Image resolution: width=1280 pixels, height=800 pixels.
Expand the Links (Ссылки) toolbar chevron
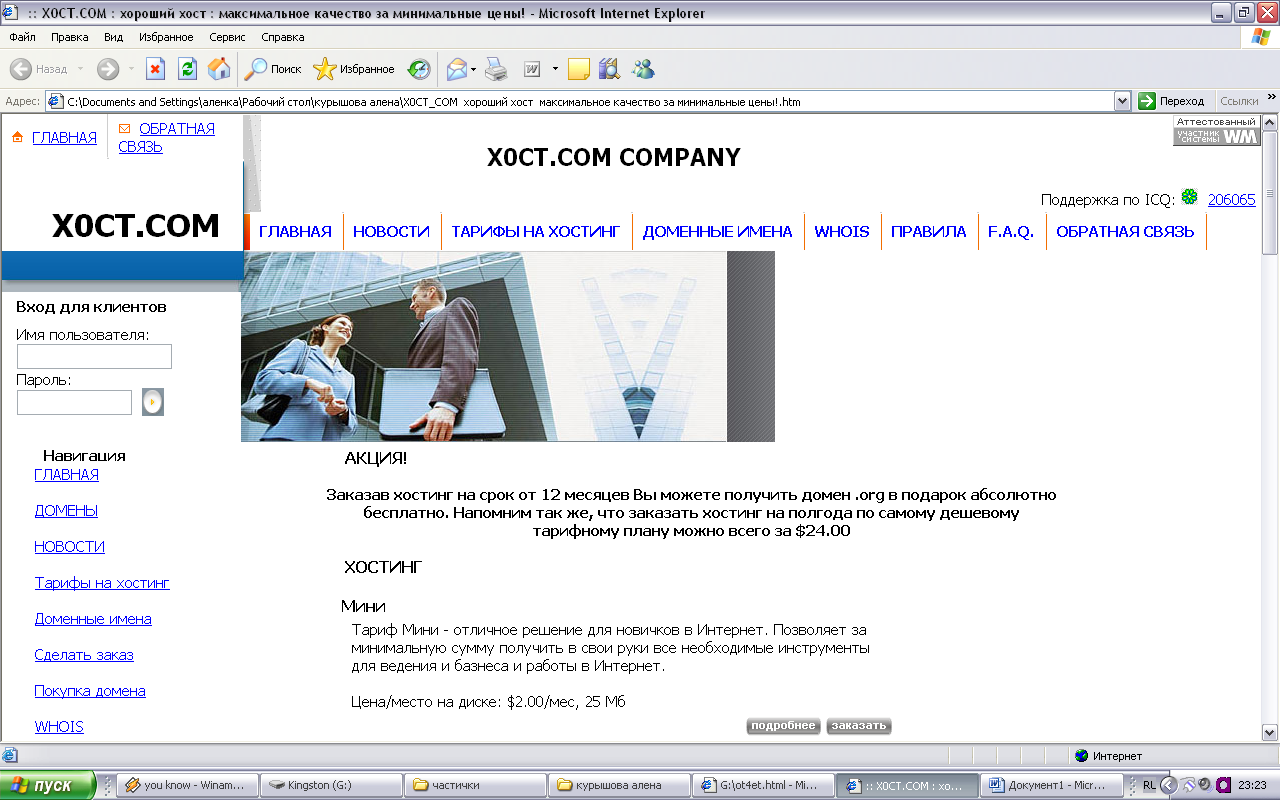(1272, 98)
